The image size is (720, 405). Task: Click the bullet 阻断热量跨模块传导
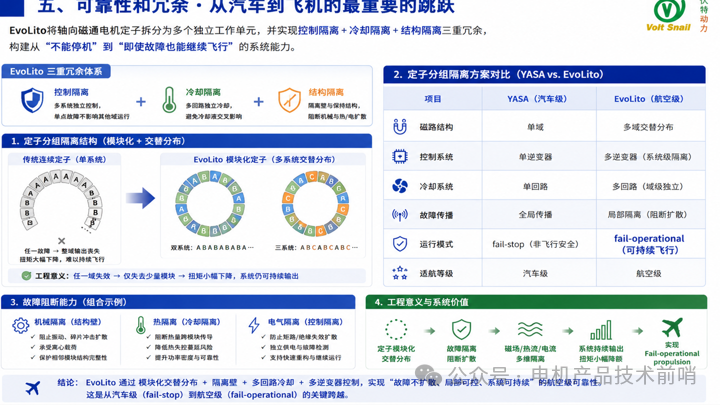pos(184,337)
